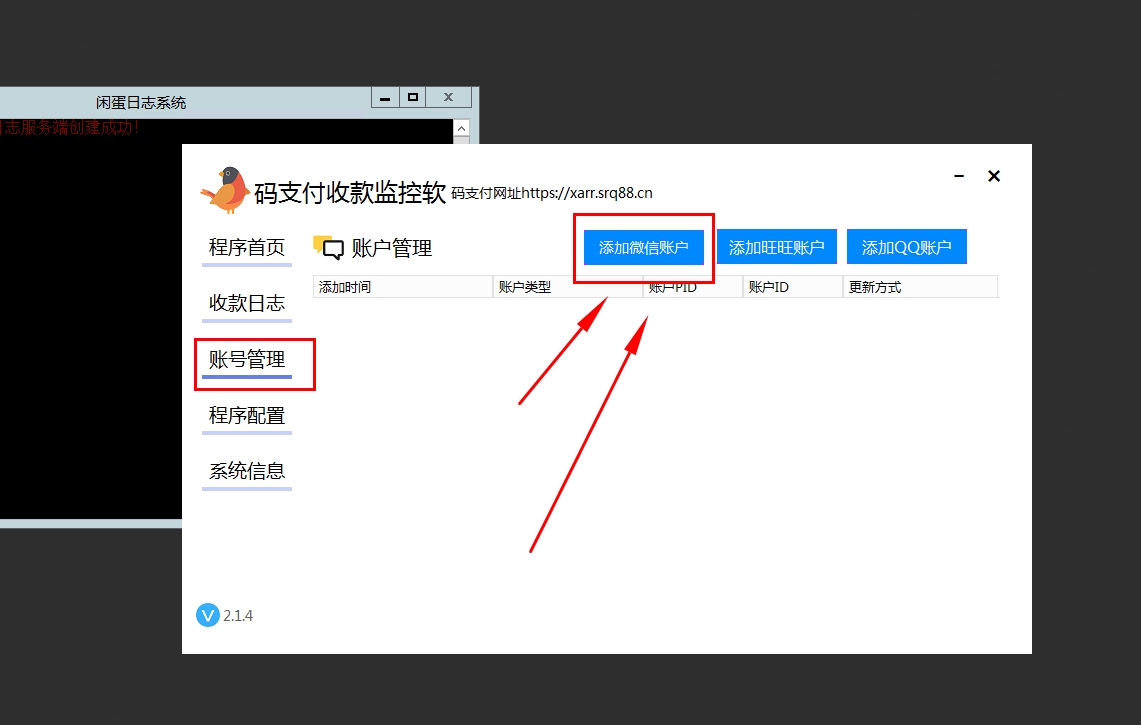Click the blue V version icon
Image resolution: width=1141 pixels, height=725 pixels.
207,615
